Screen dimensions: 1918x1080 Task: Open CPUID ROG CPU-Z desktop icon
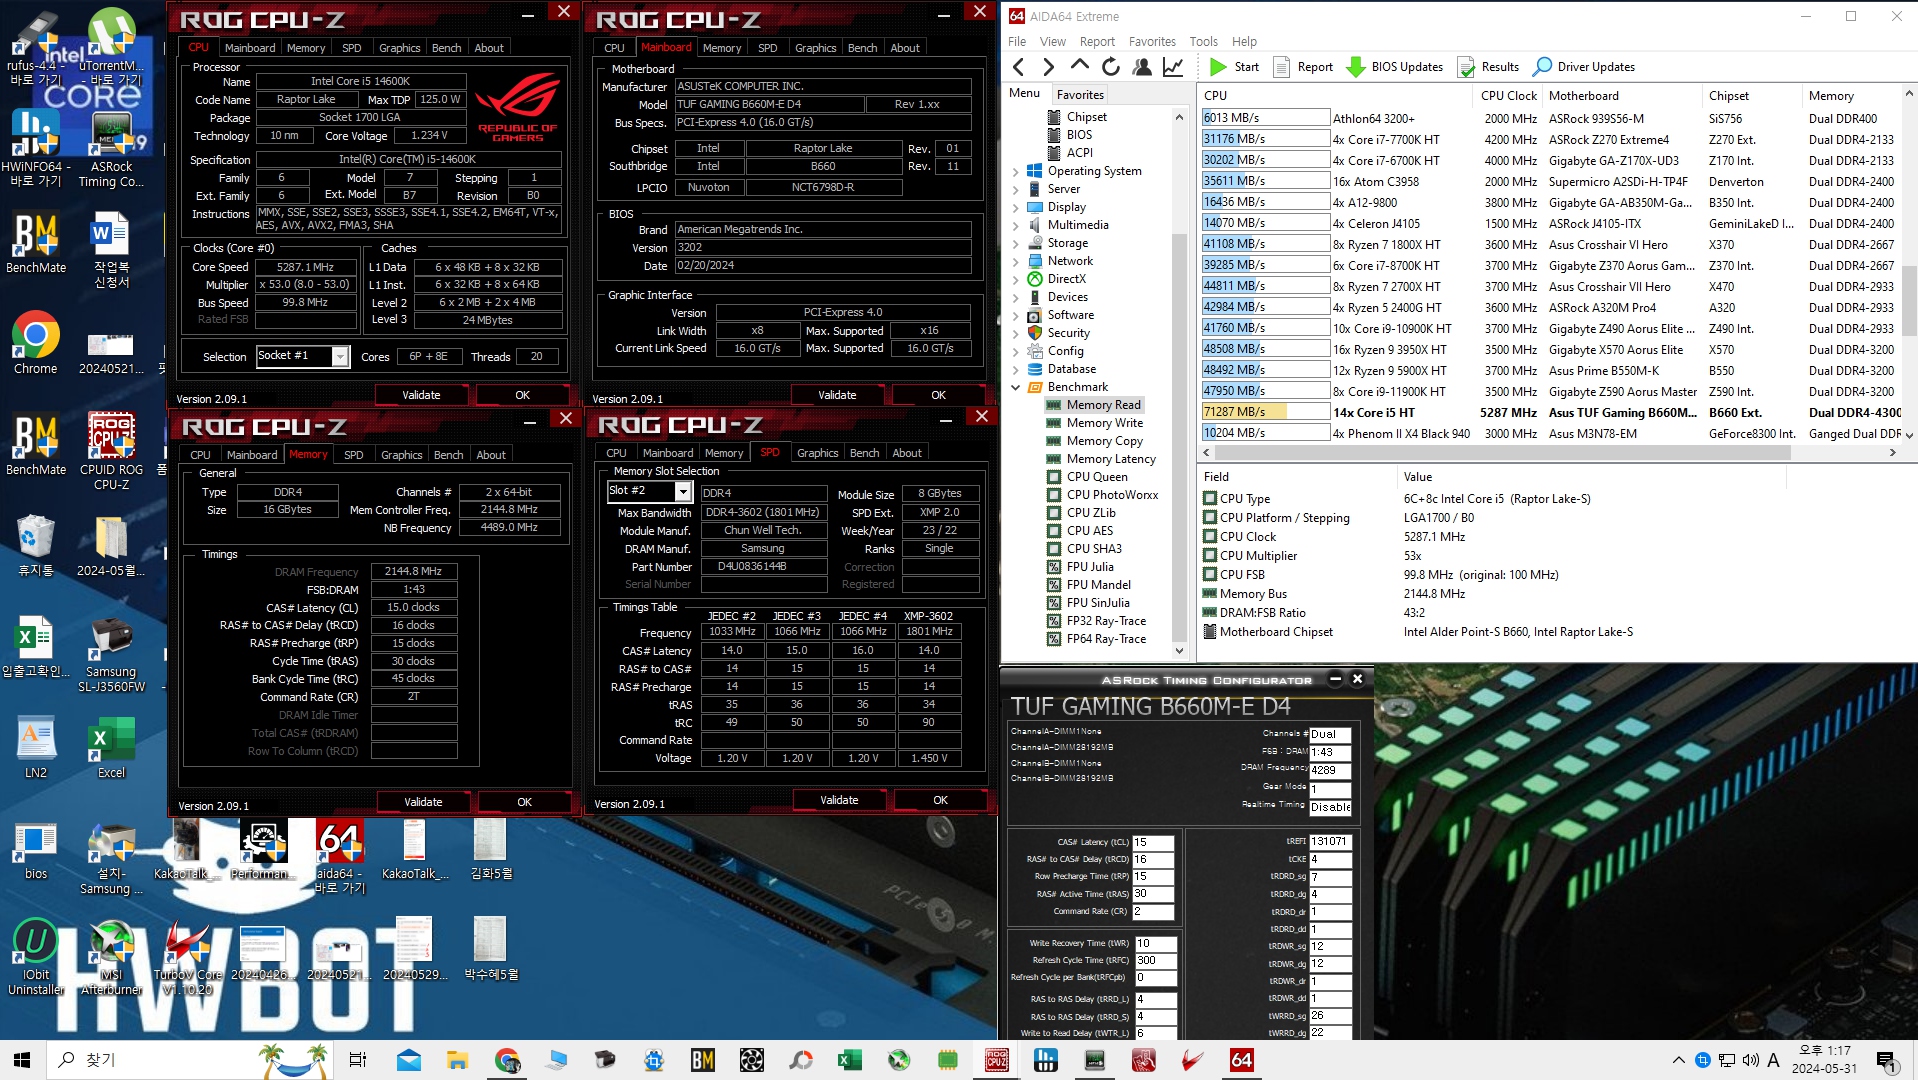pyautogui.click(x=111, y=451)
